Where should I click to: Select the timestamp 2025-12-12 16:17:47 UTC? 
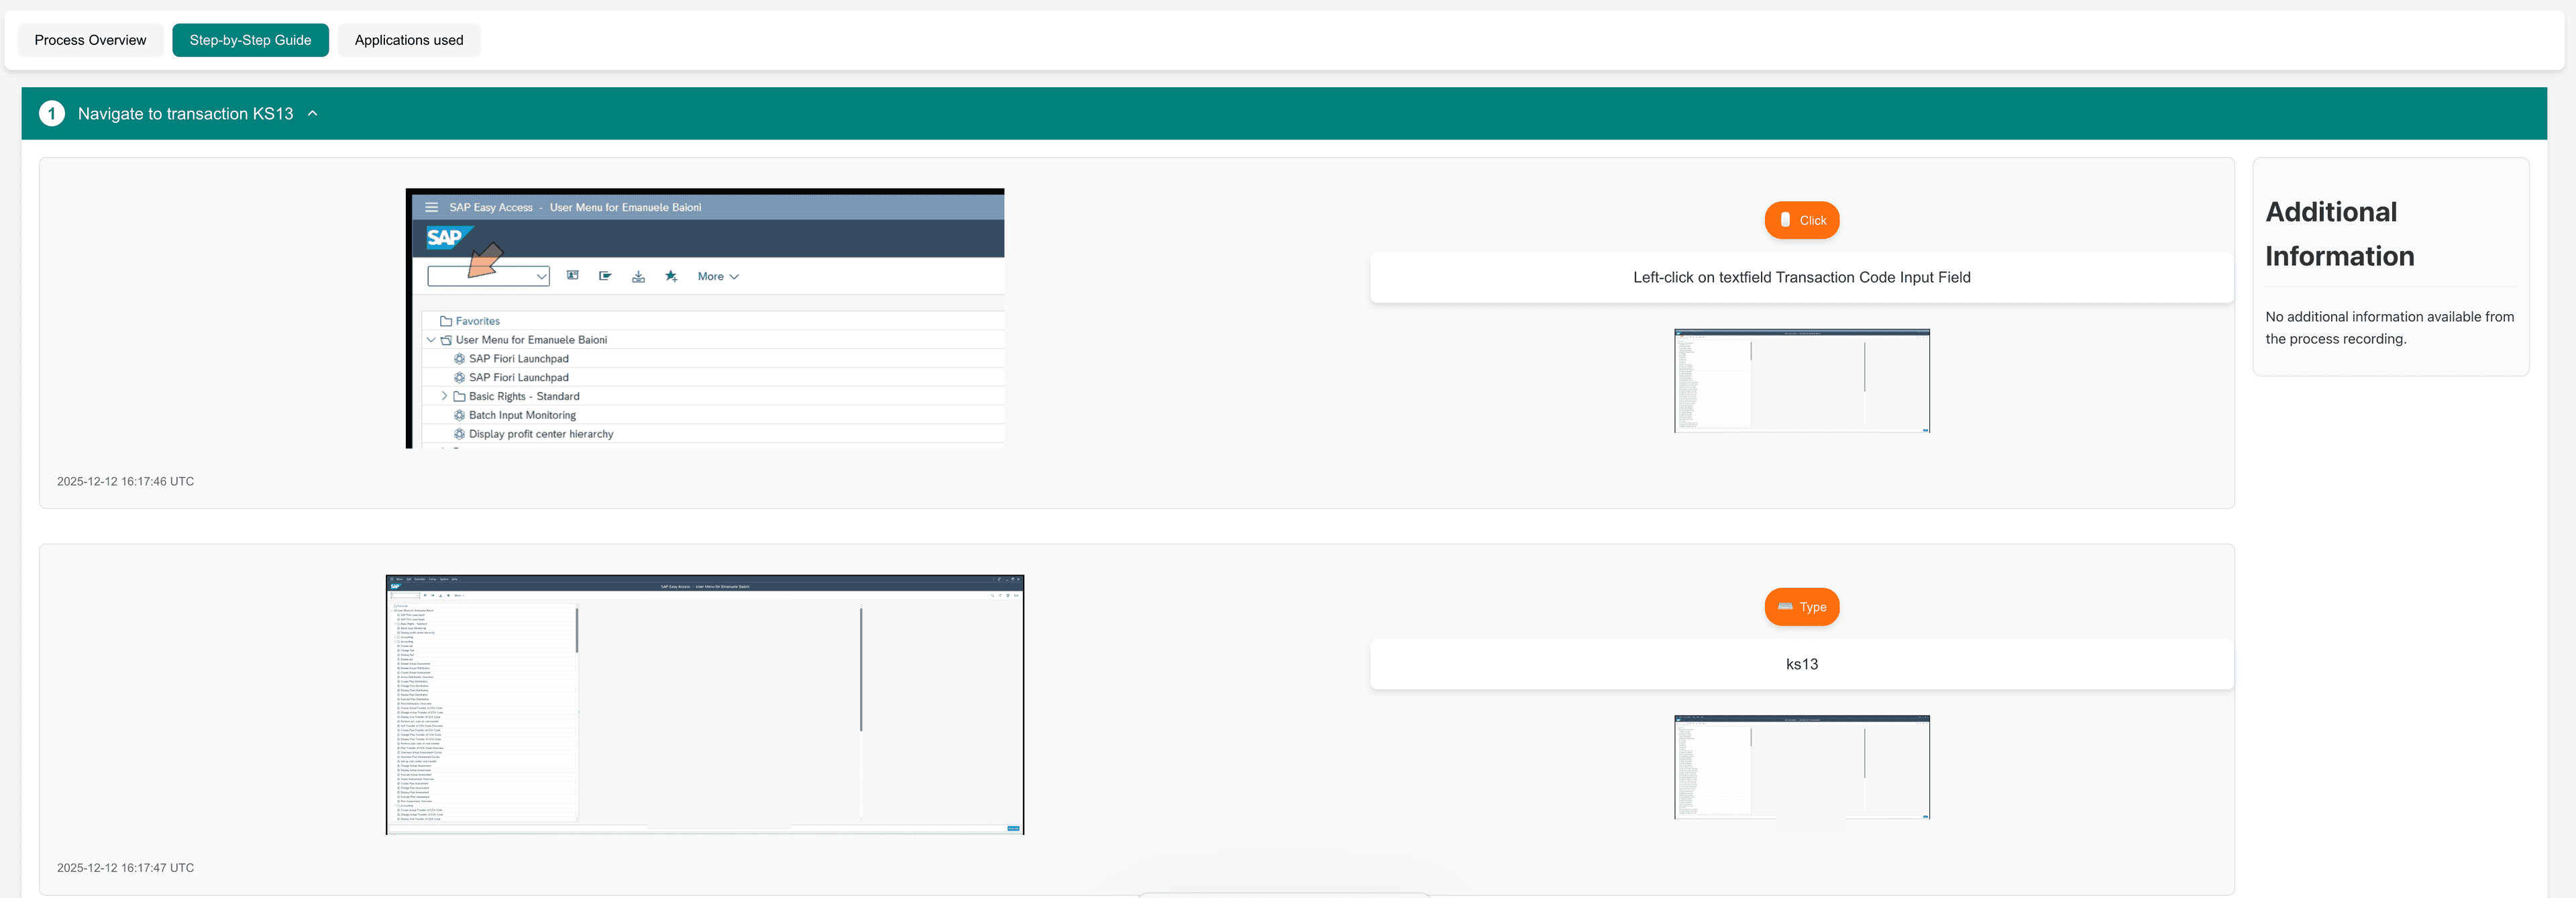tap(125, 868)
